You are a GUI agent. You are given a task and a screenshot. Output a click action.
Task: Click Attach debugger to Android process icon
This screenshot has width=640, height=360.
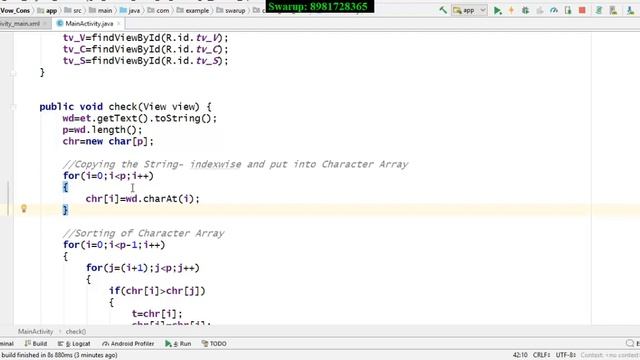click(x=568, y=11)
